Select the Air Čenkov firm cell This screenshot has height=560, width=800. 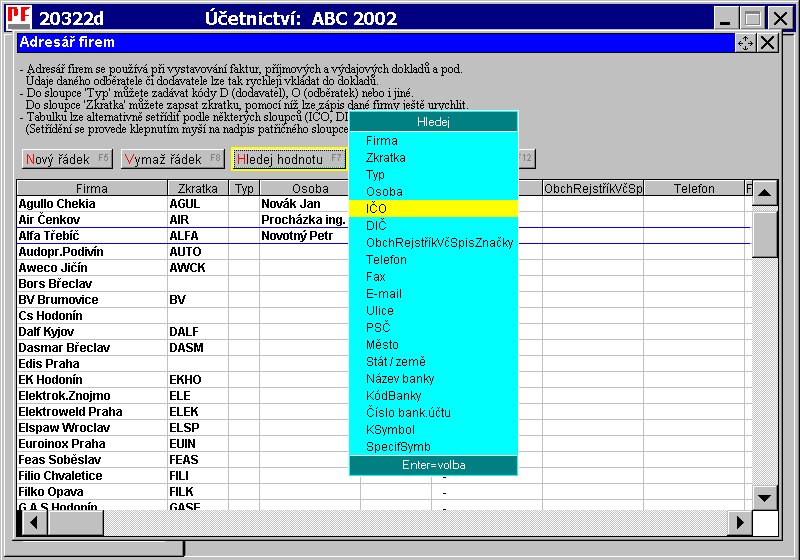click(92, 220)
